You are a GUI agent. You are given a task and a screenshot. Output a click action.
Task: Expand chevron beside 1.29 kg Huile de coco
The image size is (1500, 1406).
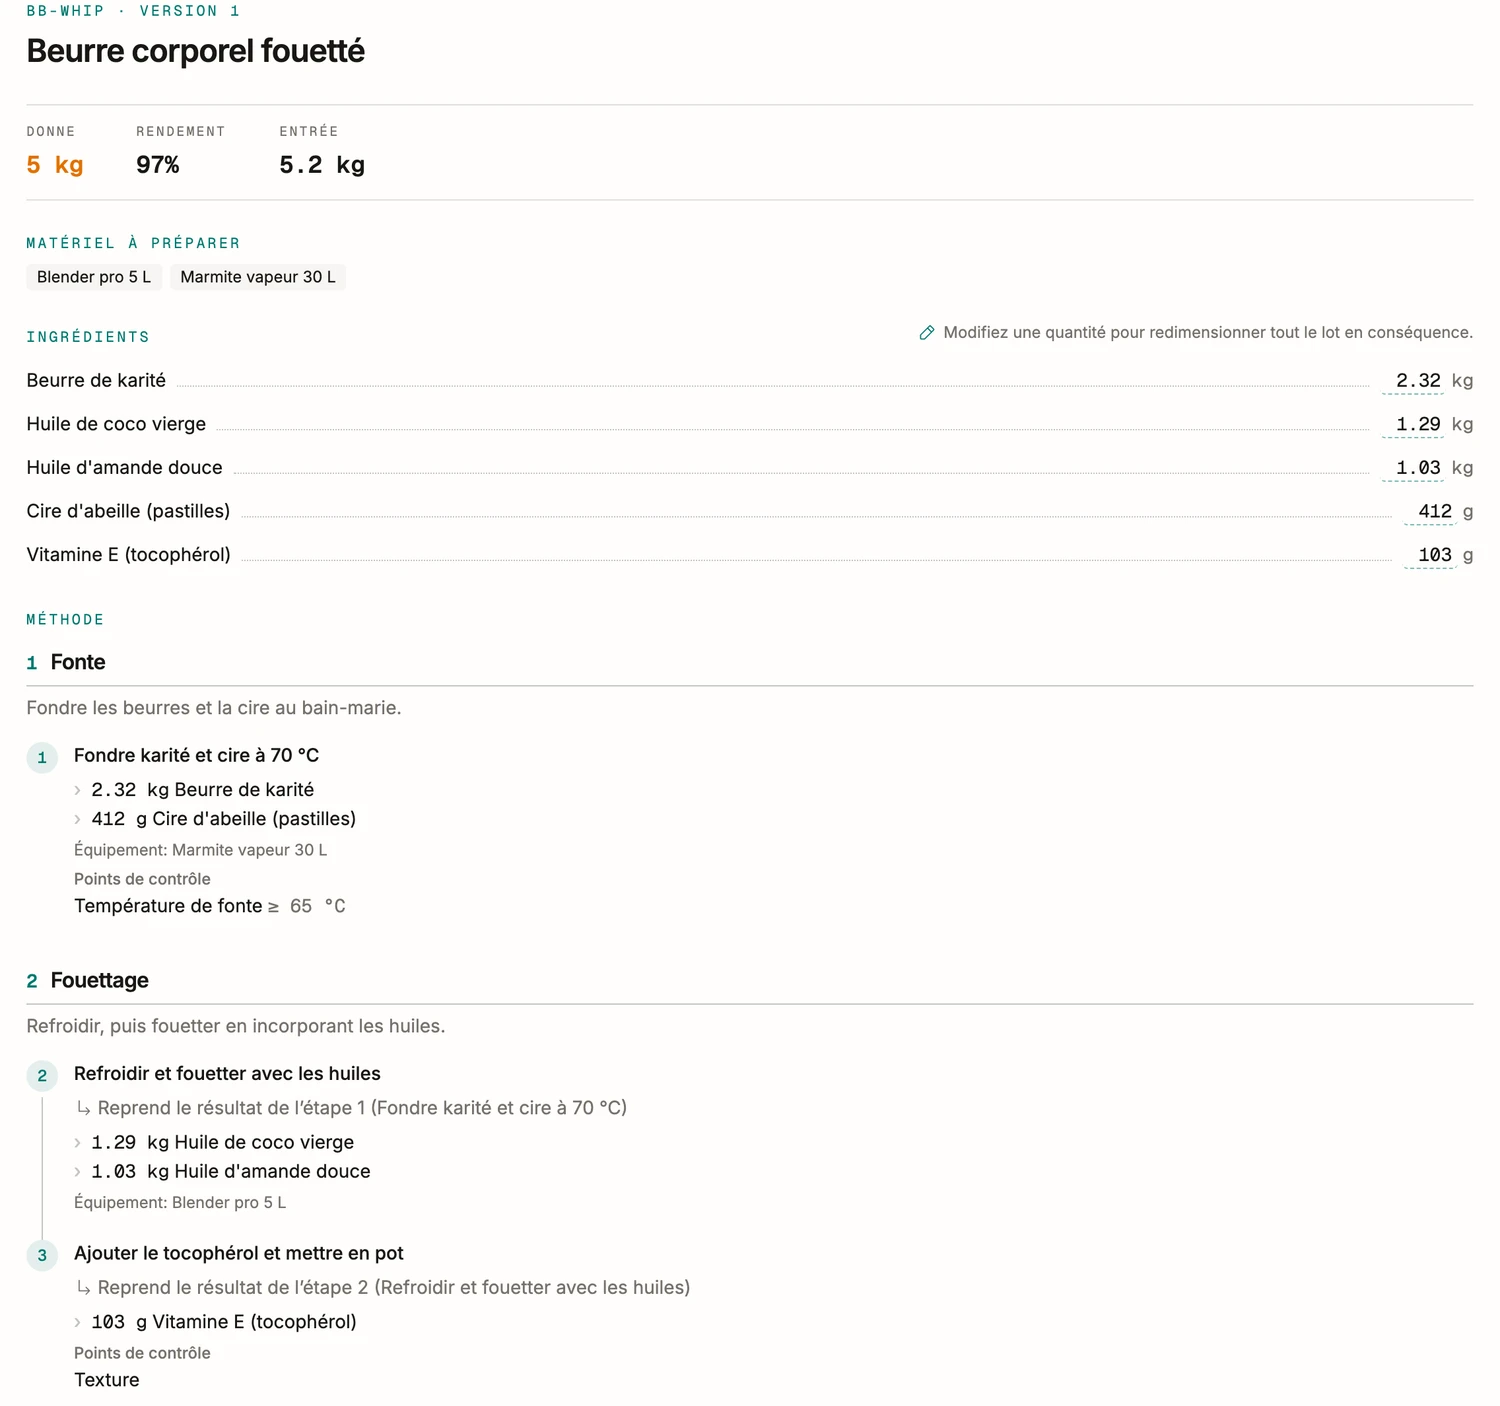point(78,1142)
